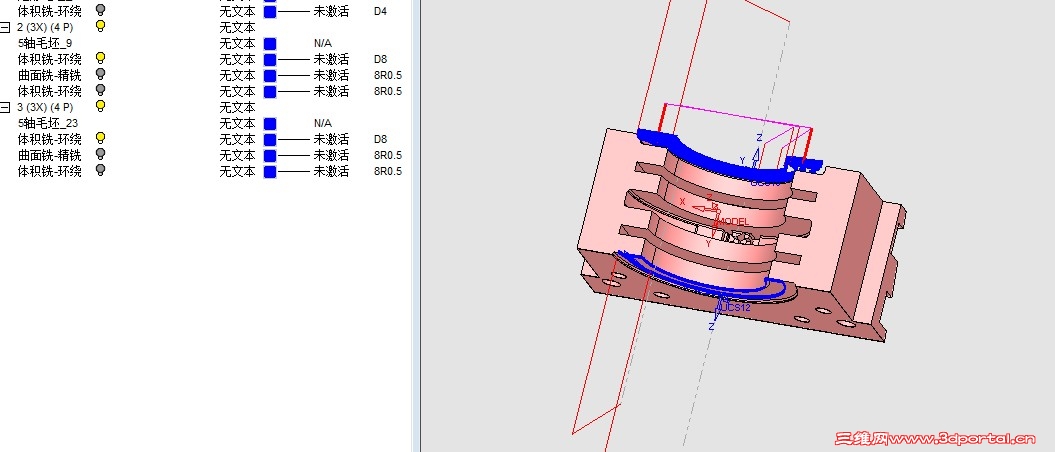Click 无文本 cell in the 5轴毛坯_23 row

click(x=238, y=124)
